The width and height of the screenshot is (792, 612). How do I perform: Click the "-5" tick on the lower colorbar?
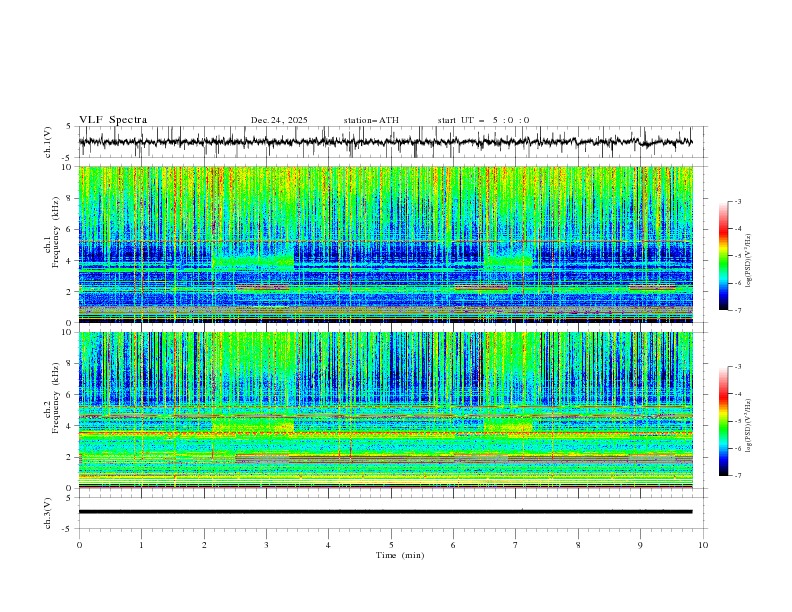(738, 421)
